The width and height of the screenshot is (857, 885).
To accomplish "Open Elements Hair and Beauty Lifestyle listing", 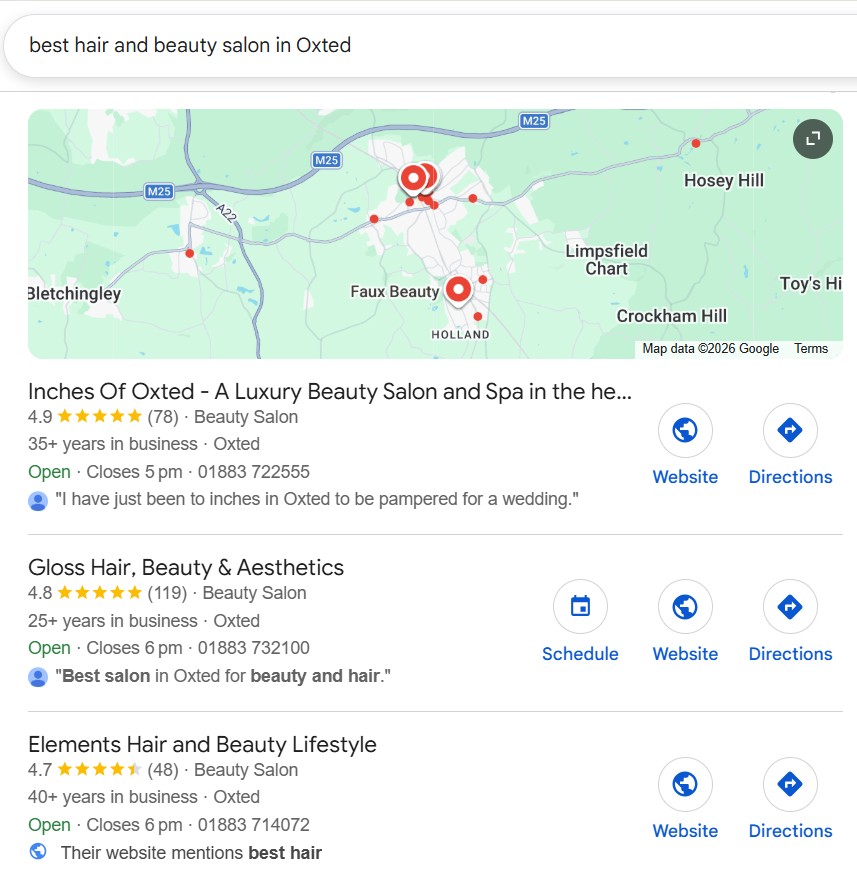I will (202, 744).
